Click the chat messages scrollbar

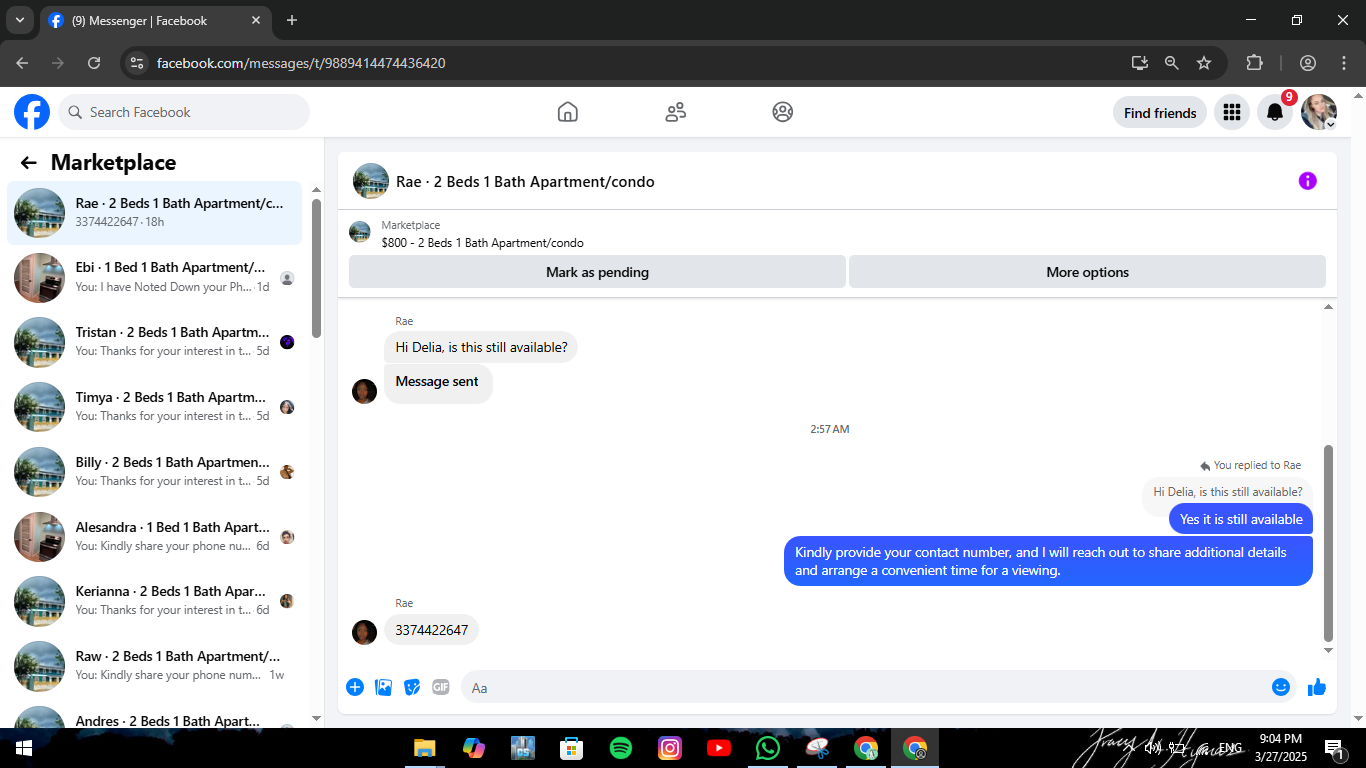pyautogui.click(x=1328, y=543)
